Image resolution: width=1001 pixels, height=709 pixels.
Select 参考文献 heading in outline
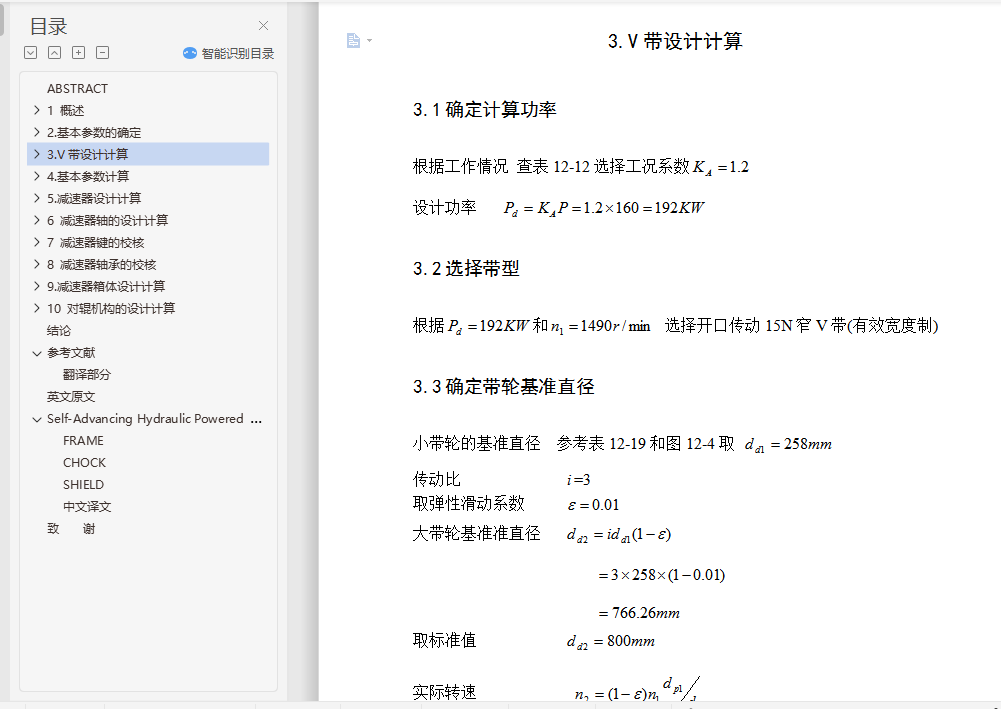click(x=71, y=353)
